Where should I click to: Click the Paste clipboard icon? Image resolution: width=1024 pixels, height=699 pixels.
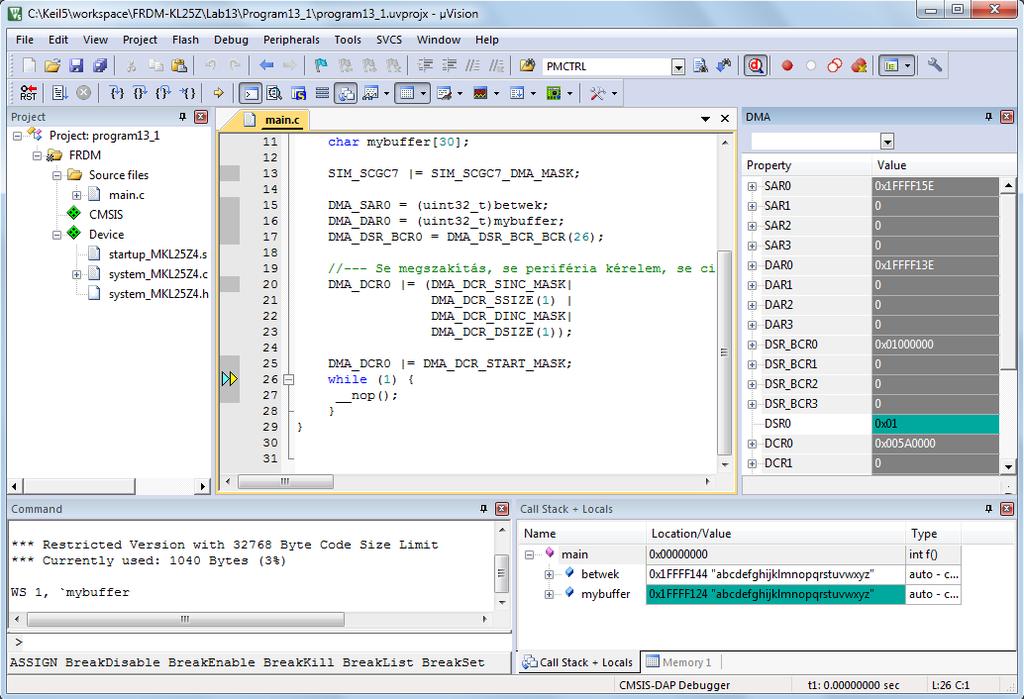178,65
